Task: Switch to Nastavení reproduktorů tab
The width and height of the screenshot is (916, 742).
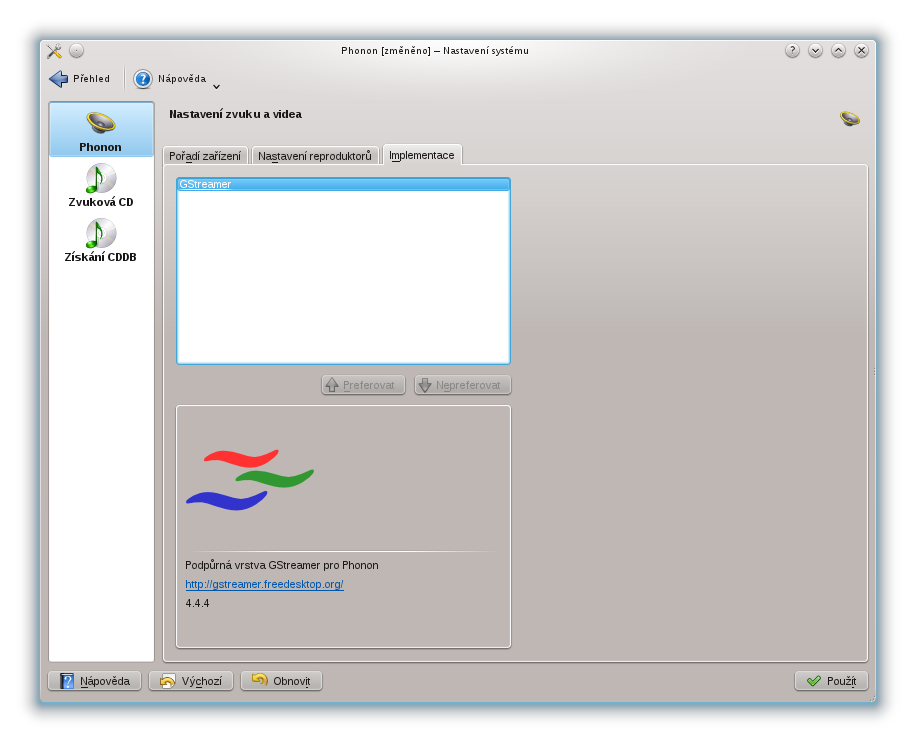Action: (x=315, y=156)
